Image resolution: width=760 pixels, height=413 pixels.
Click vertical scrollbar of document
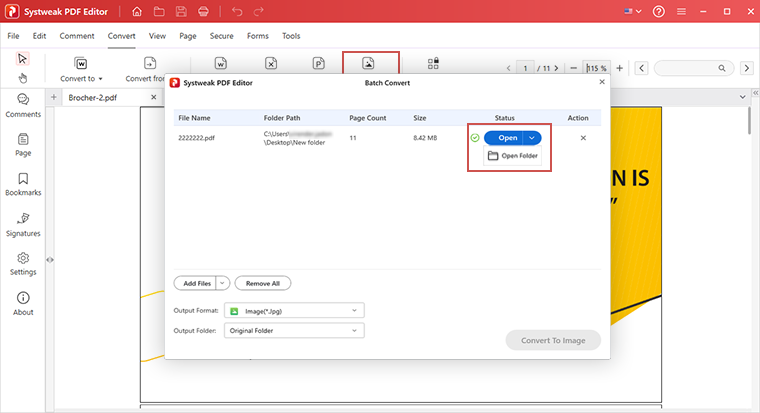[749, 120]
